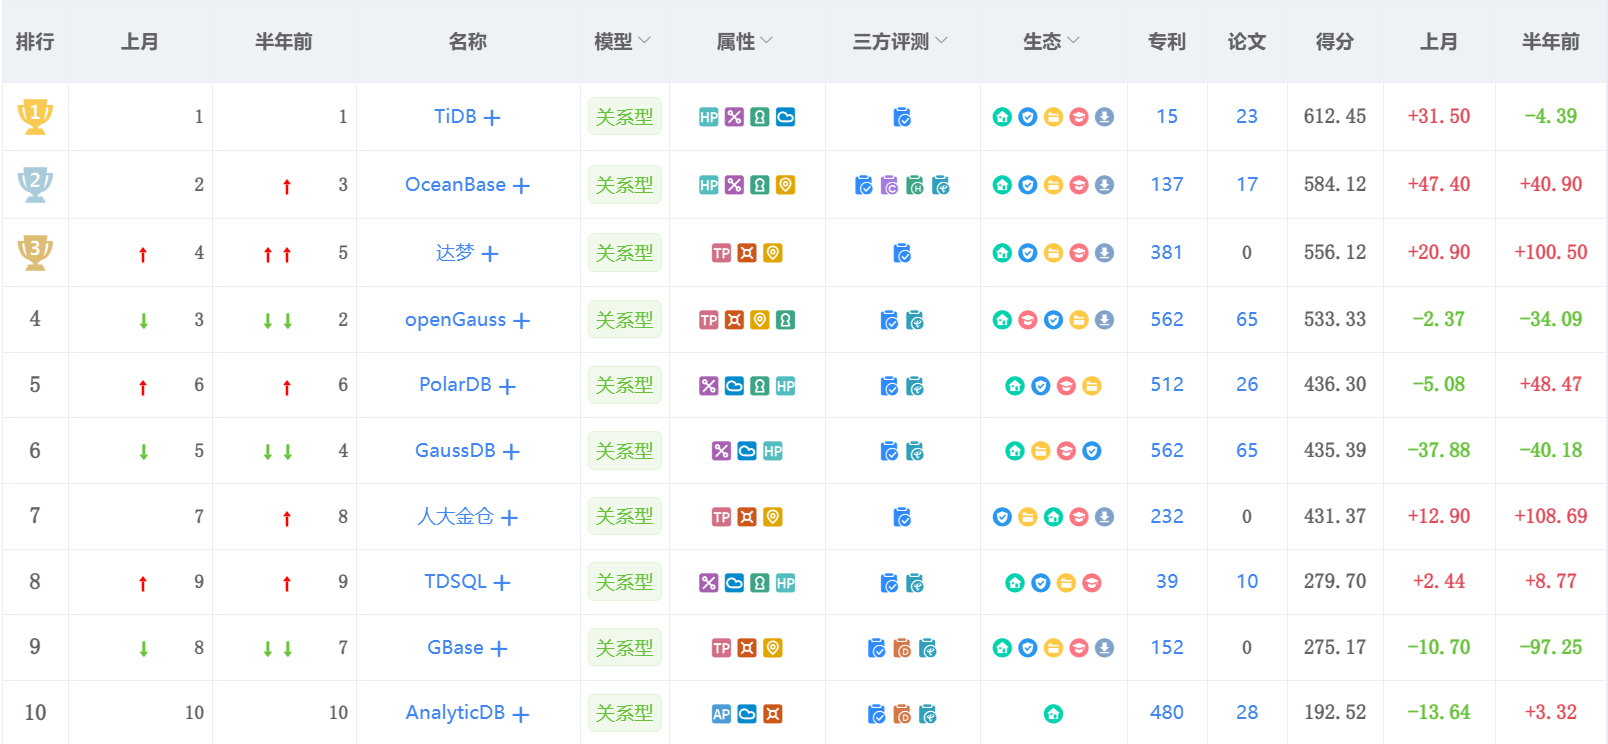Viewport: 1608px width, 744px height.
Task: Click the 关系型 tag in TiDB row
Action: coord(625,117)
